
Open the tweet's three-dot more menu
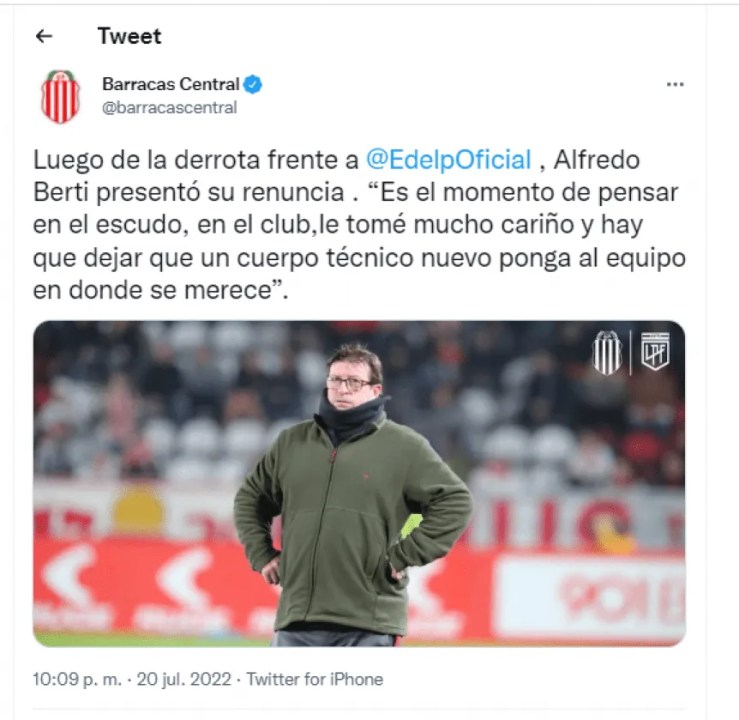point(675,84)
